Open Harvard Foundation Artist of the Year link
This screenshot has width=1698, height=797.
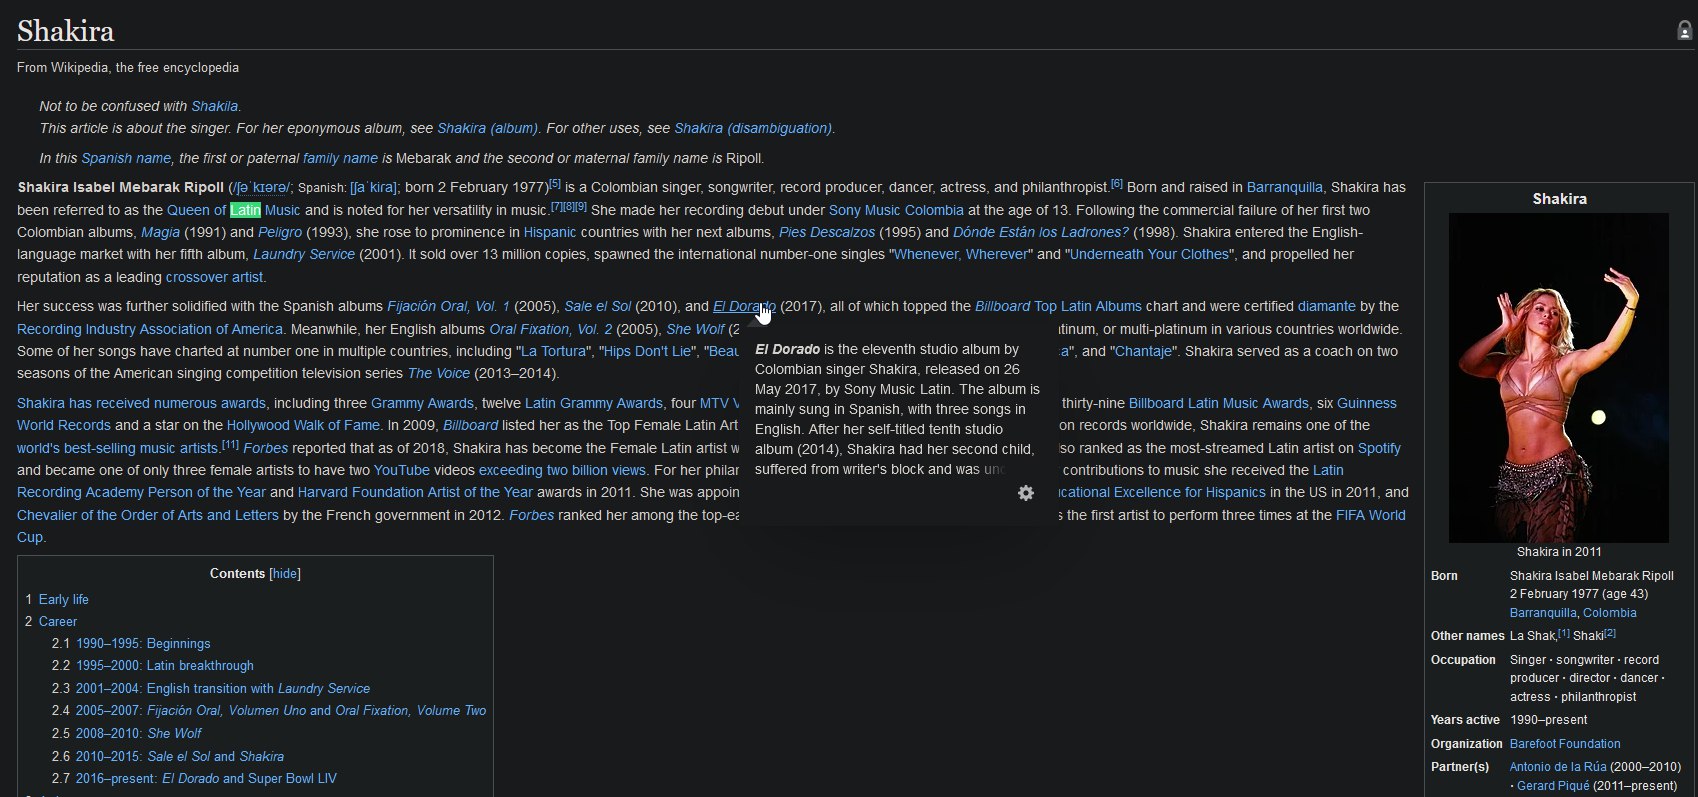click(415, 492)
